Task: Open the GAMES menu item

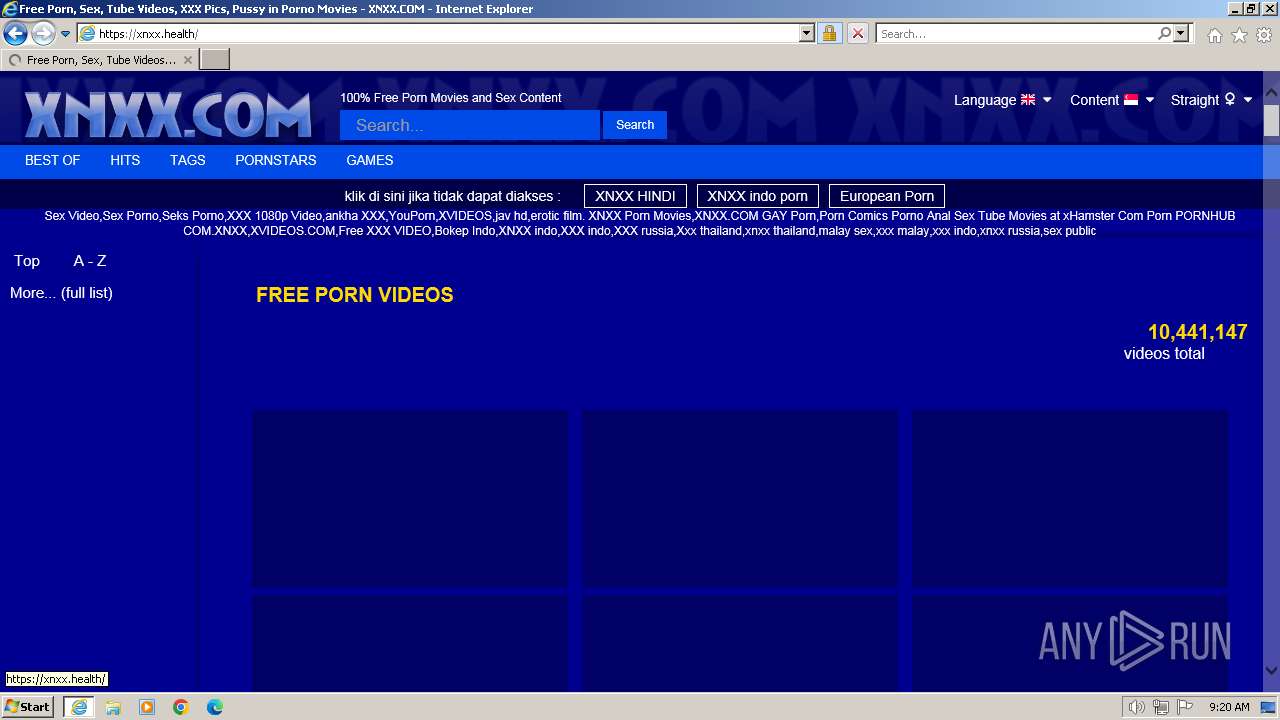Action: [370, 160]
